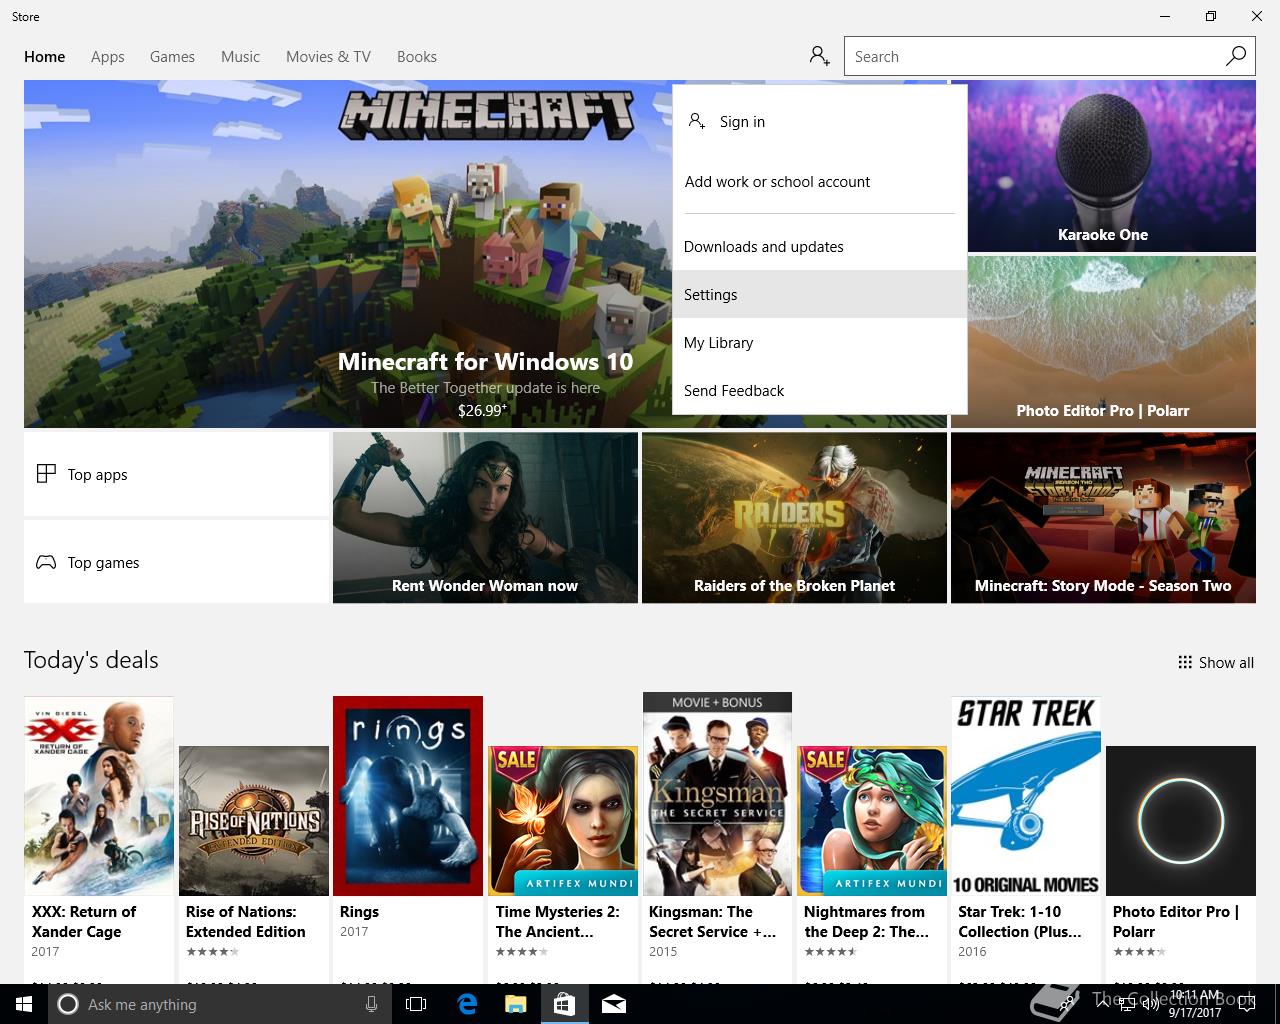Open the Windows Start menu

[24, 1004]
